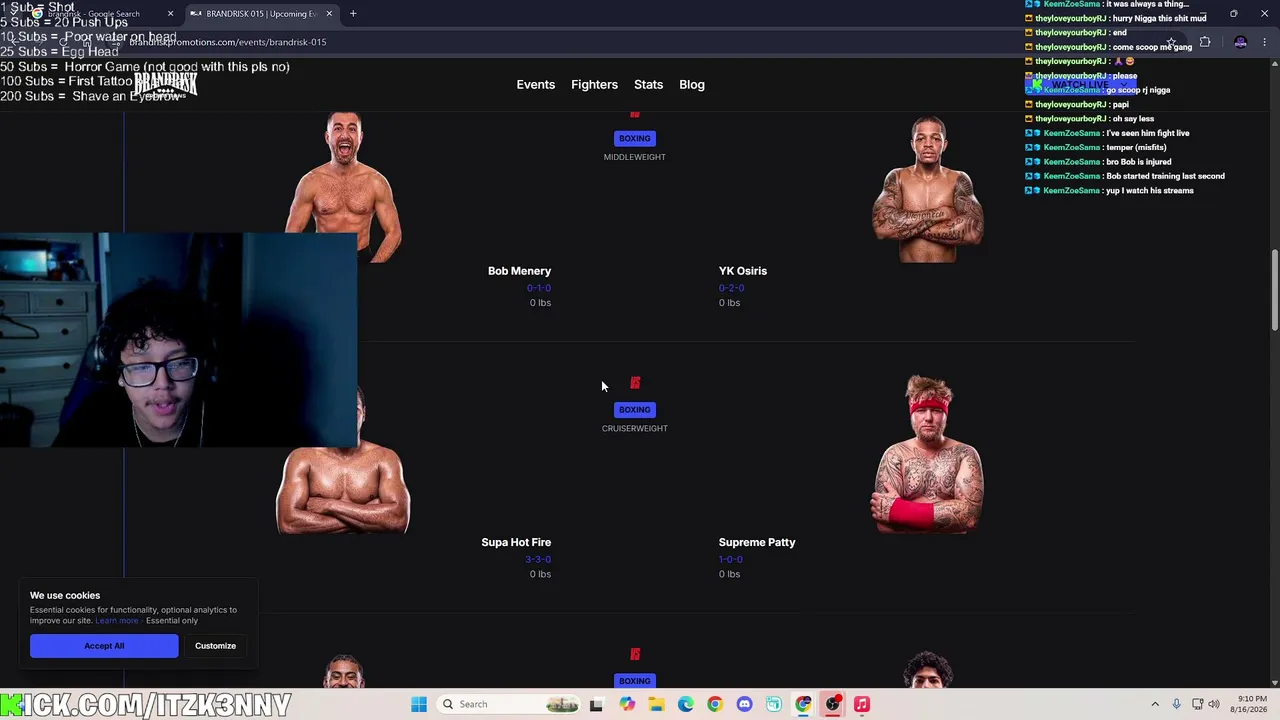
Task: Restore down the browser window
Action: (x=1233, y=14)
